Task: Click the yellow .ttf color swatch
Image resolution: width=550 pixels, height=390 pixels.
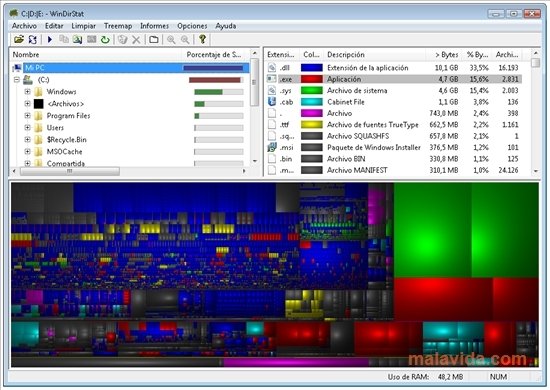Action: tap(311, 125)
